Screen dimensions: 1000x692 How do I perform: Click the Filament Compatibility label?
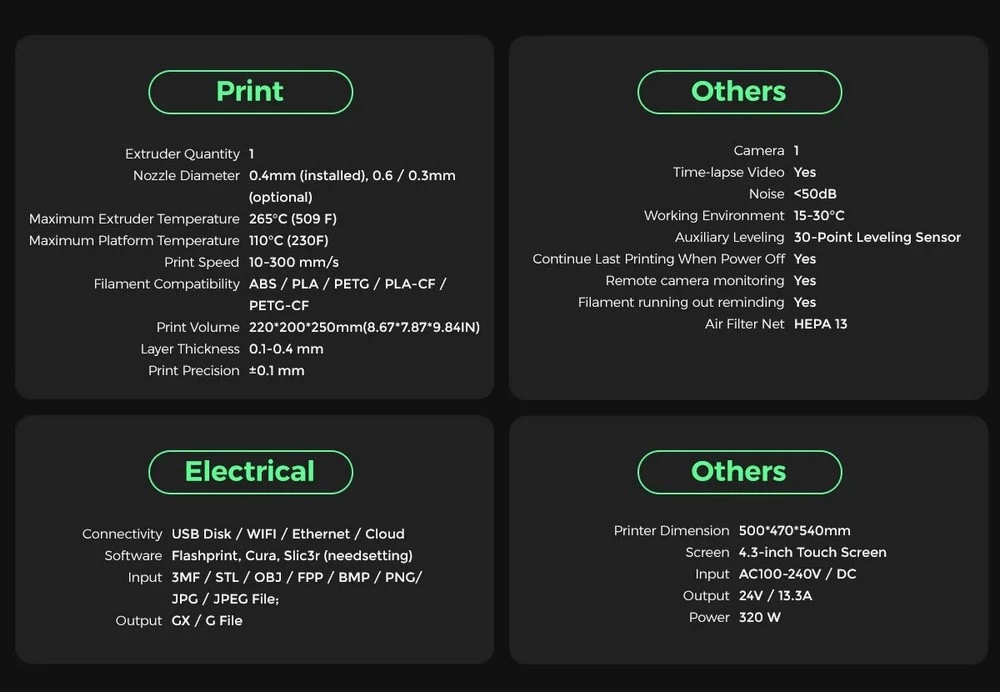(x=167, y=284)
